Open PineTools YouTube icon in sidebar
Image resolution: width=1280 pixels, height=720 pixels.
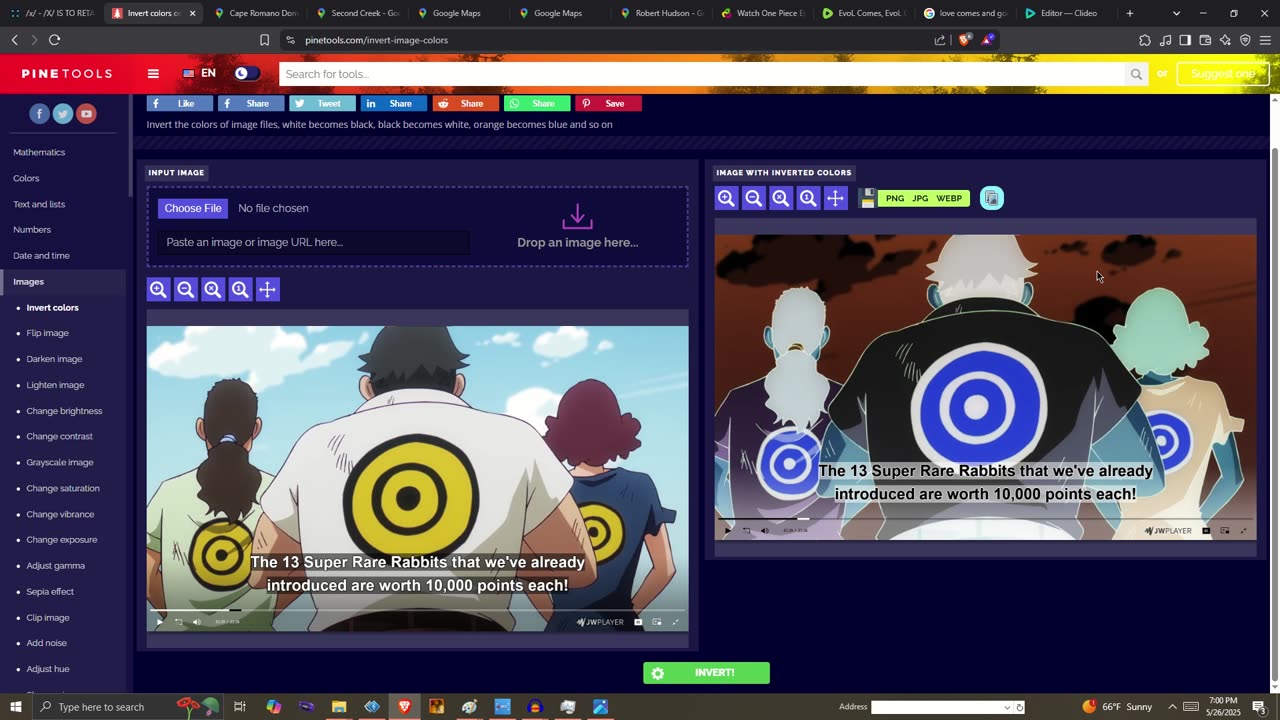point(86,114)
